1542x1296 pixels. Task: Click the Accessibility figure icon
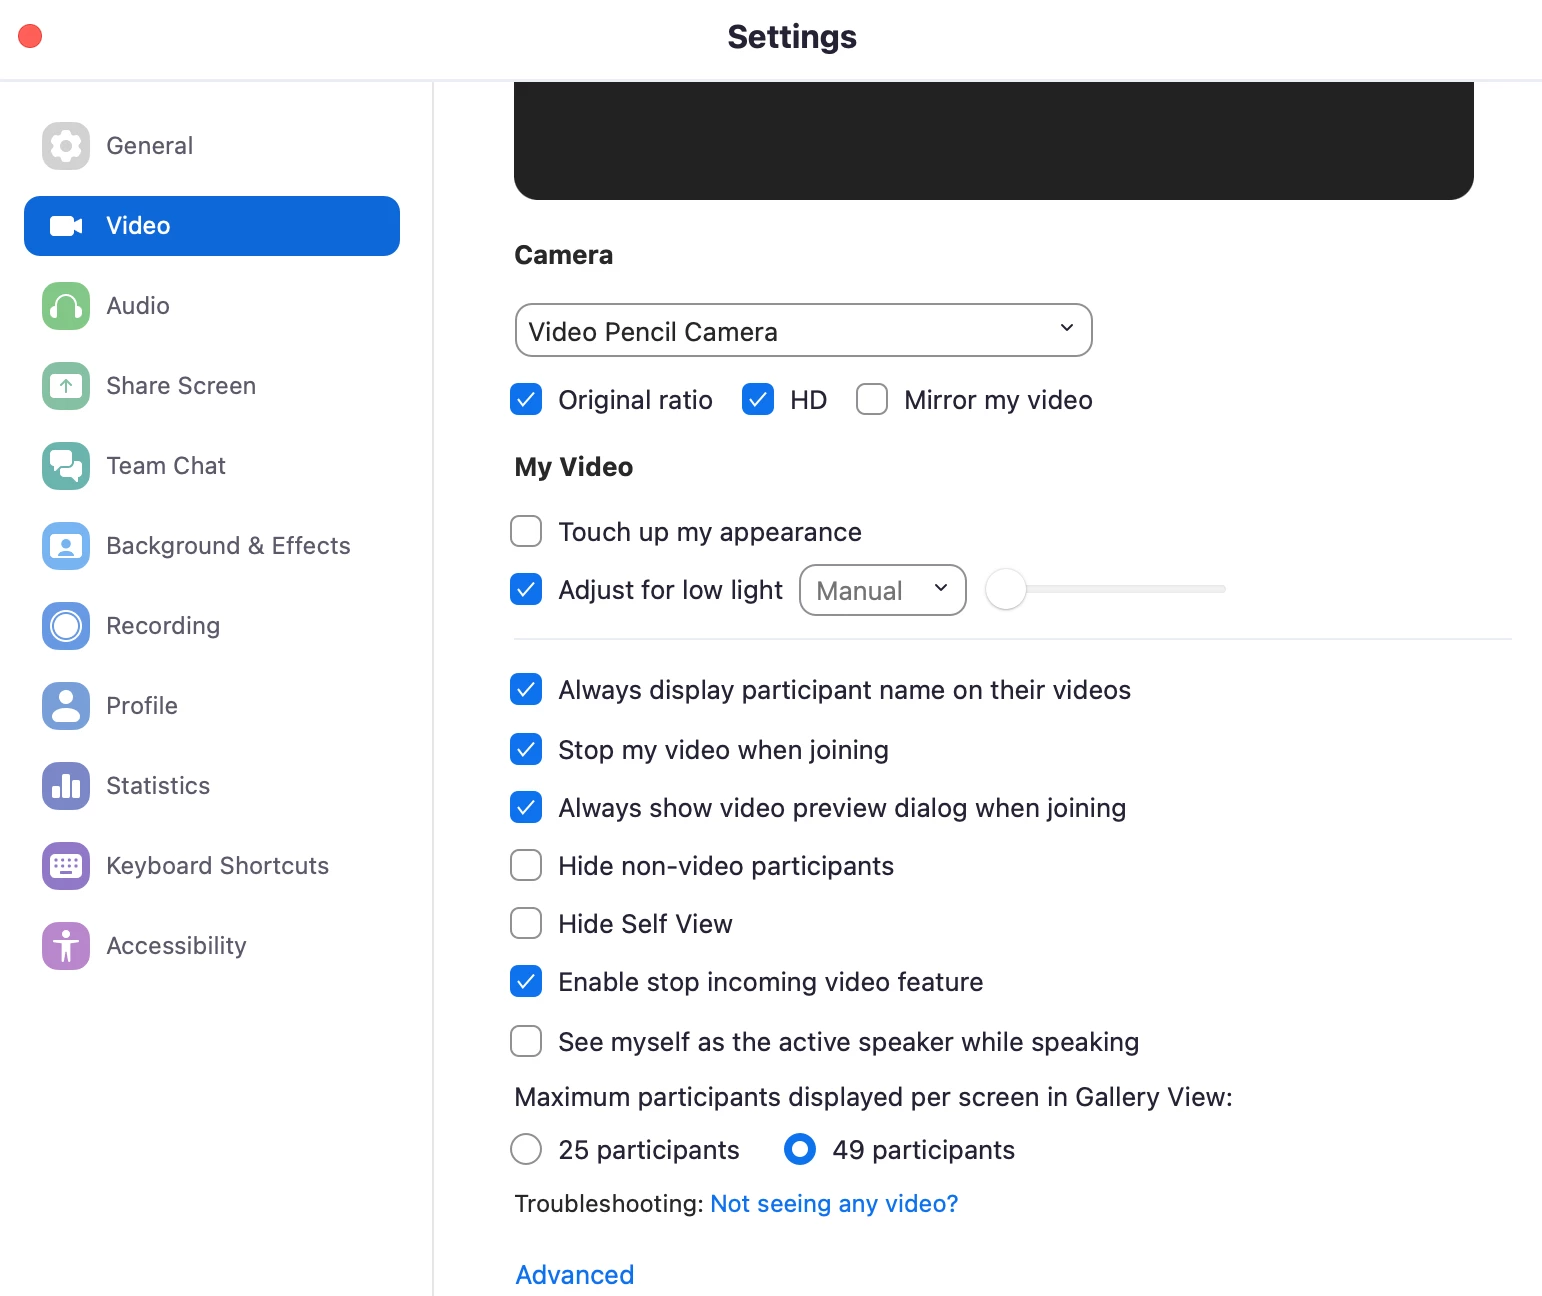tap(66, 946)
